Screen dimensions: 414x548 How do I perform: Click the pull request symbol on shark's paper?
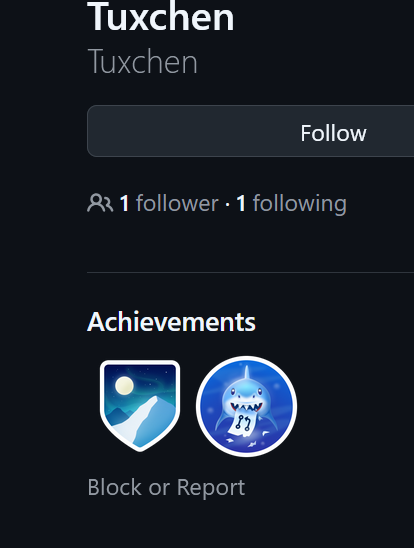coord(243,422)
